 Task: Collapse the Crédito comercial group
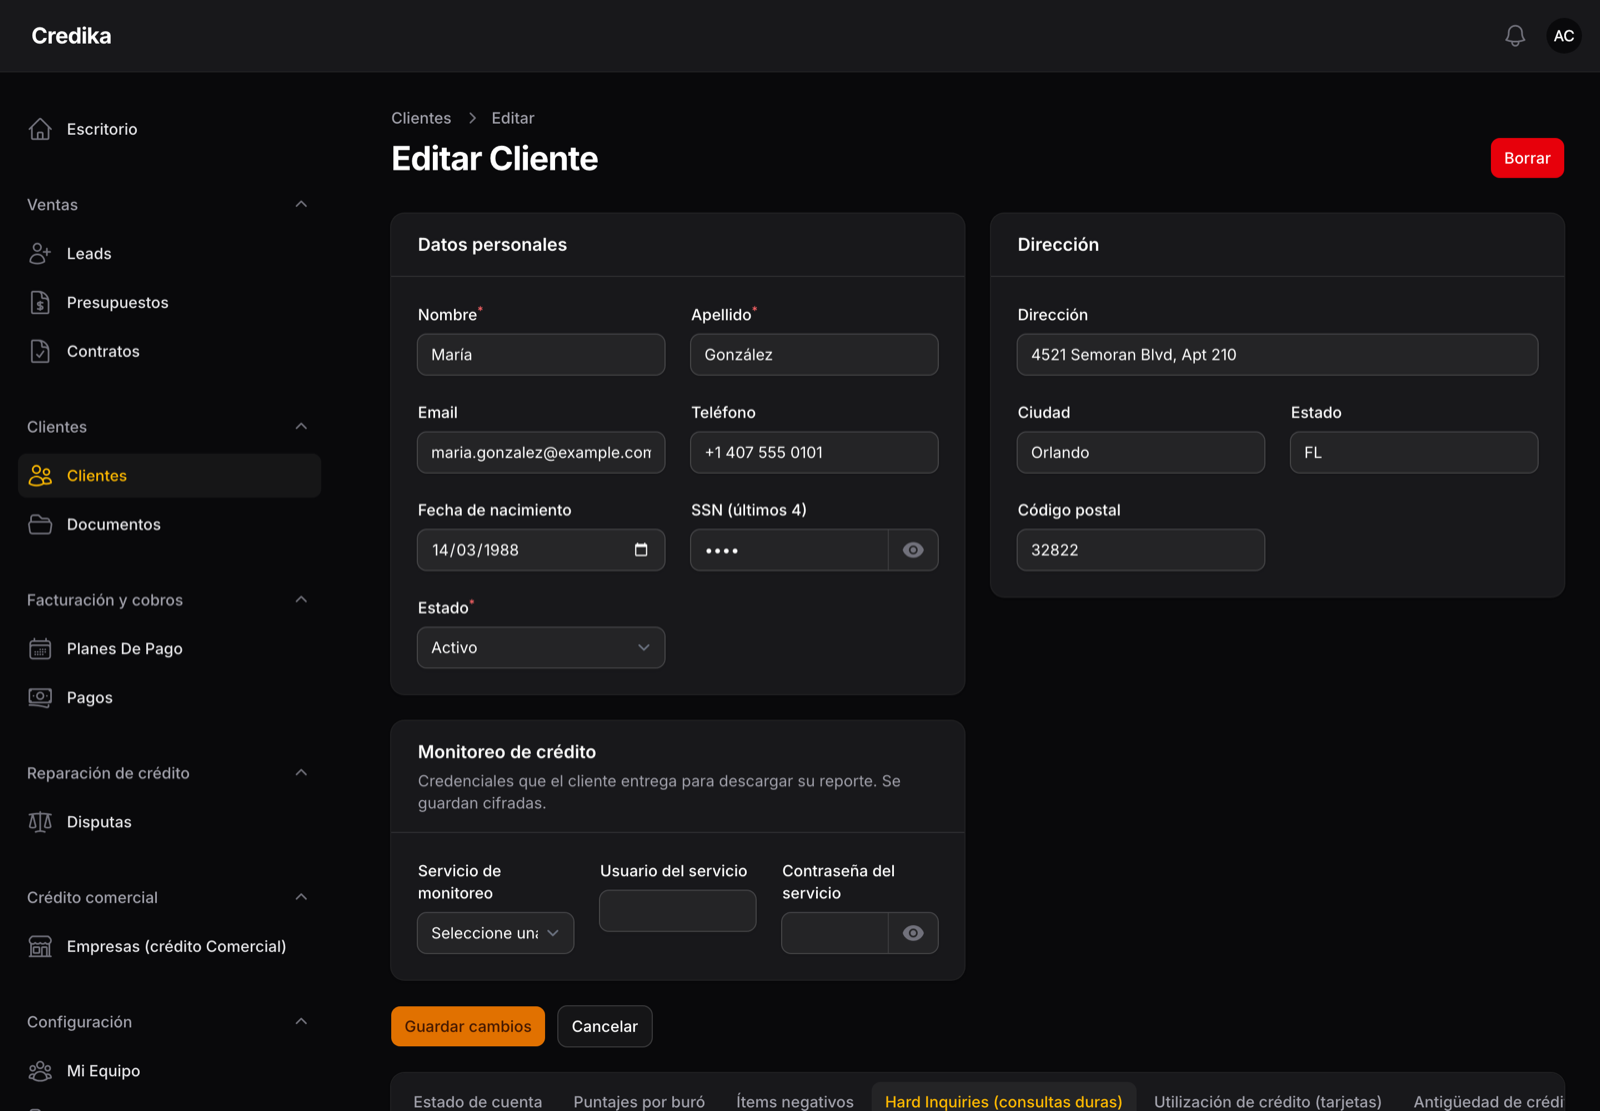[x=301, y=897]
